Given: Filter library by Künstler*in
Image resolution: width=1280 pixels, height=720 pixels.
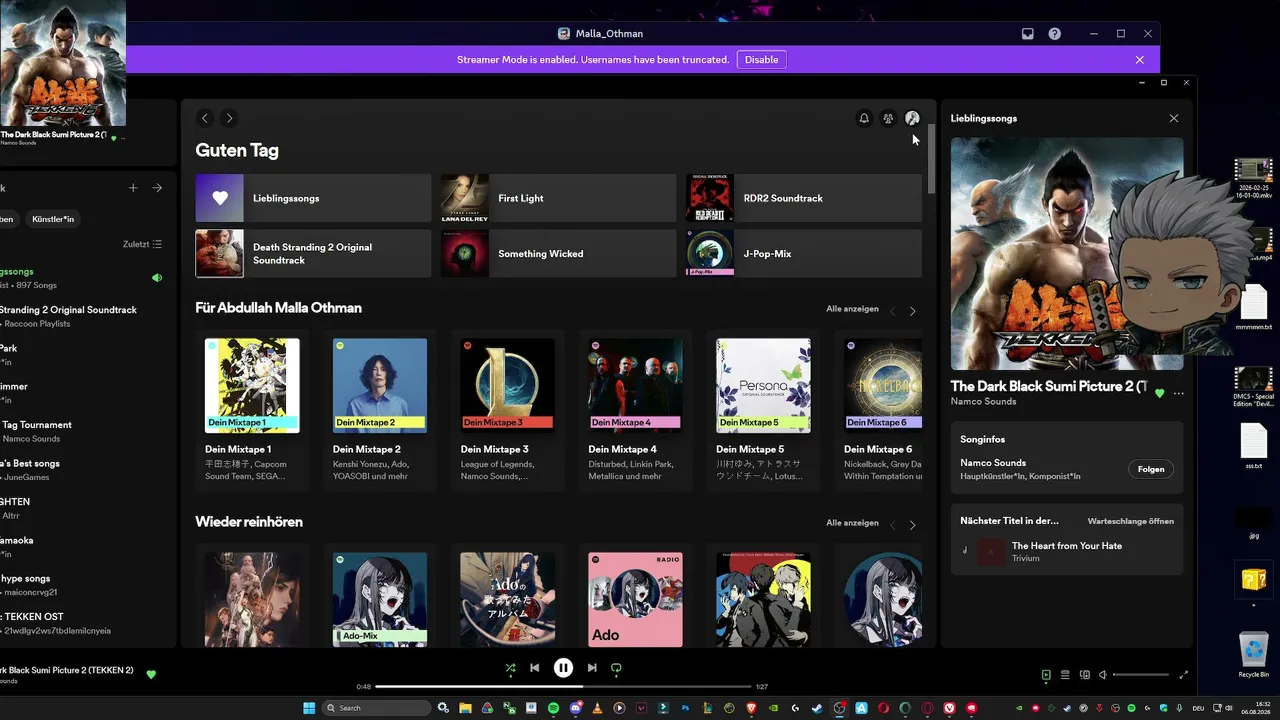Looking at the screenshot, I should (x=52, y=219).
